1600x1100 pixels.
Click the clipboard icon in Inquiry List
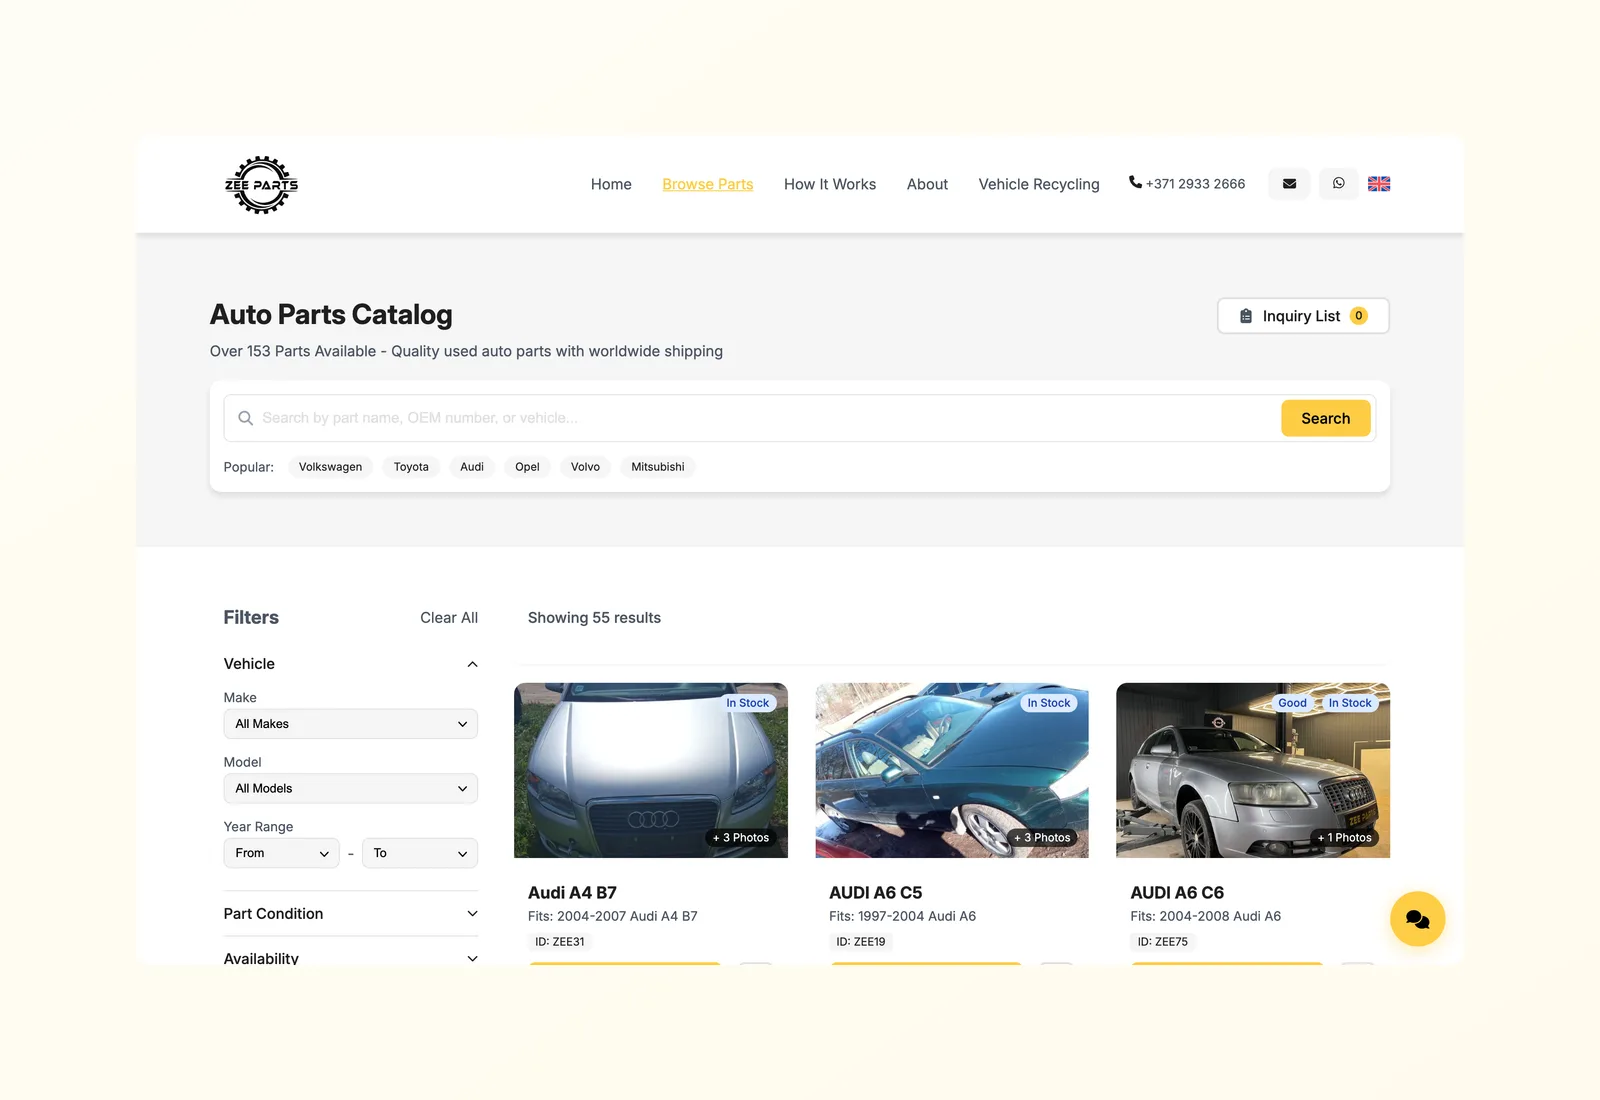pos(1246,316)
